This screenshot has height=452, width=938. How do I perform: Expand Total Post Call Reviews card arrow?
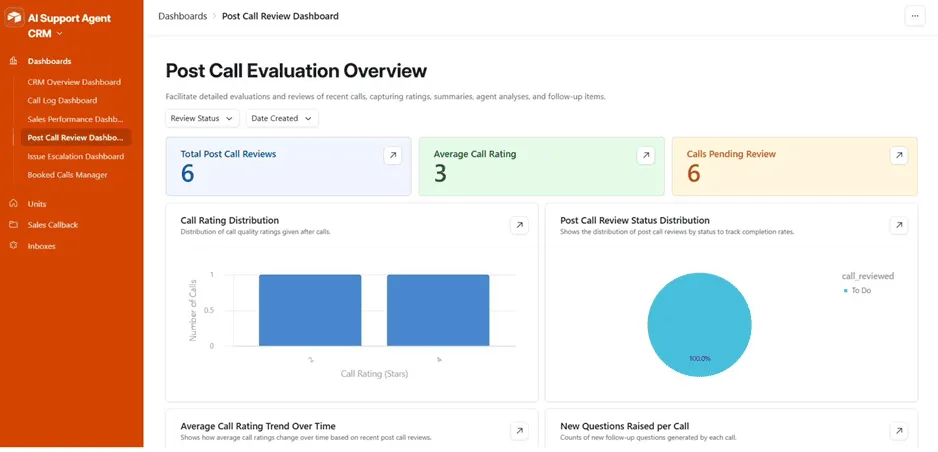(392, 155)
